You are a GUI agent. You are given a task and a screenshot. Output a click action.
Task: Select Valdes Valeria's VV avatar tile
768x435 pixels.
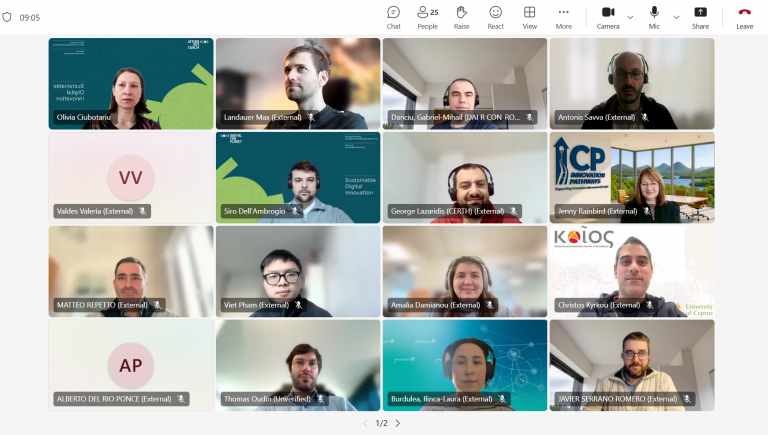click(131, 178)
